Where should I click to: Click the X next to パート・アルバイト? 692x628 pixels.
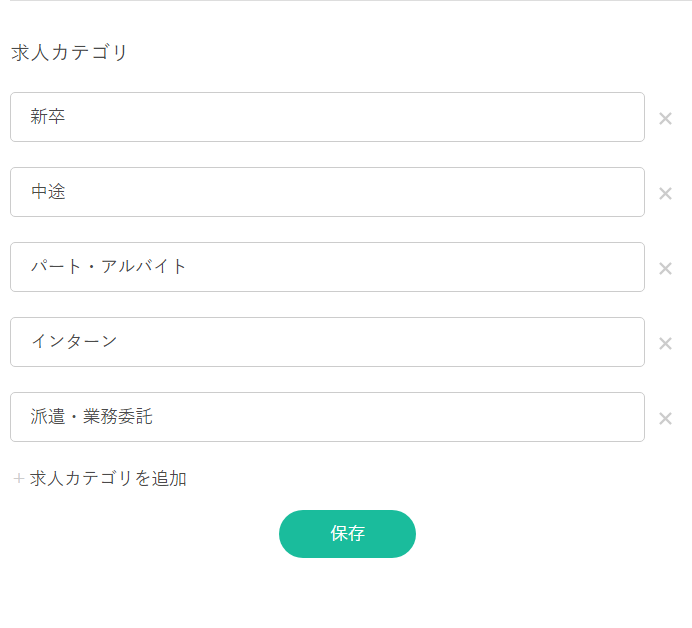[665, 269]
